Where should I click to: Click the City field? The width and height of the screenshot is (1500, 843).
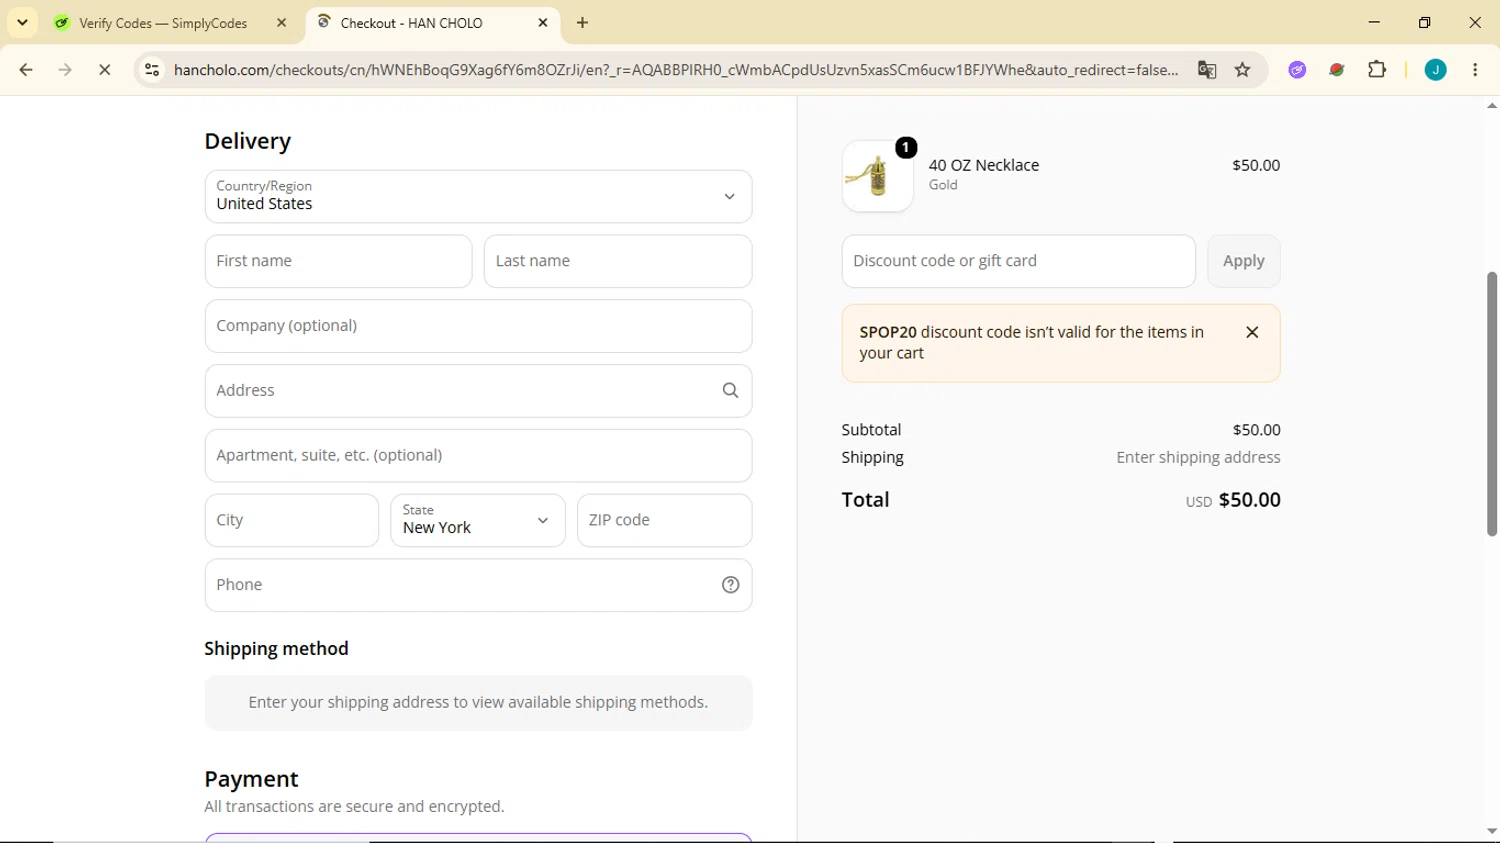[x=292, y=520]
